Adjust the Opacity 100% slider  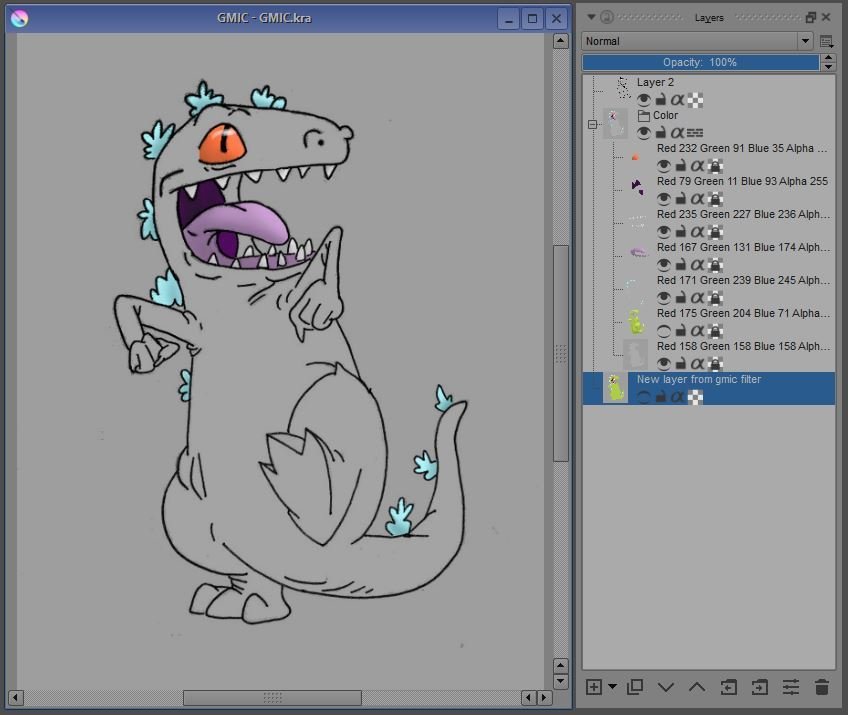coord(700,62)
